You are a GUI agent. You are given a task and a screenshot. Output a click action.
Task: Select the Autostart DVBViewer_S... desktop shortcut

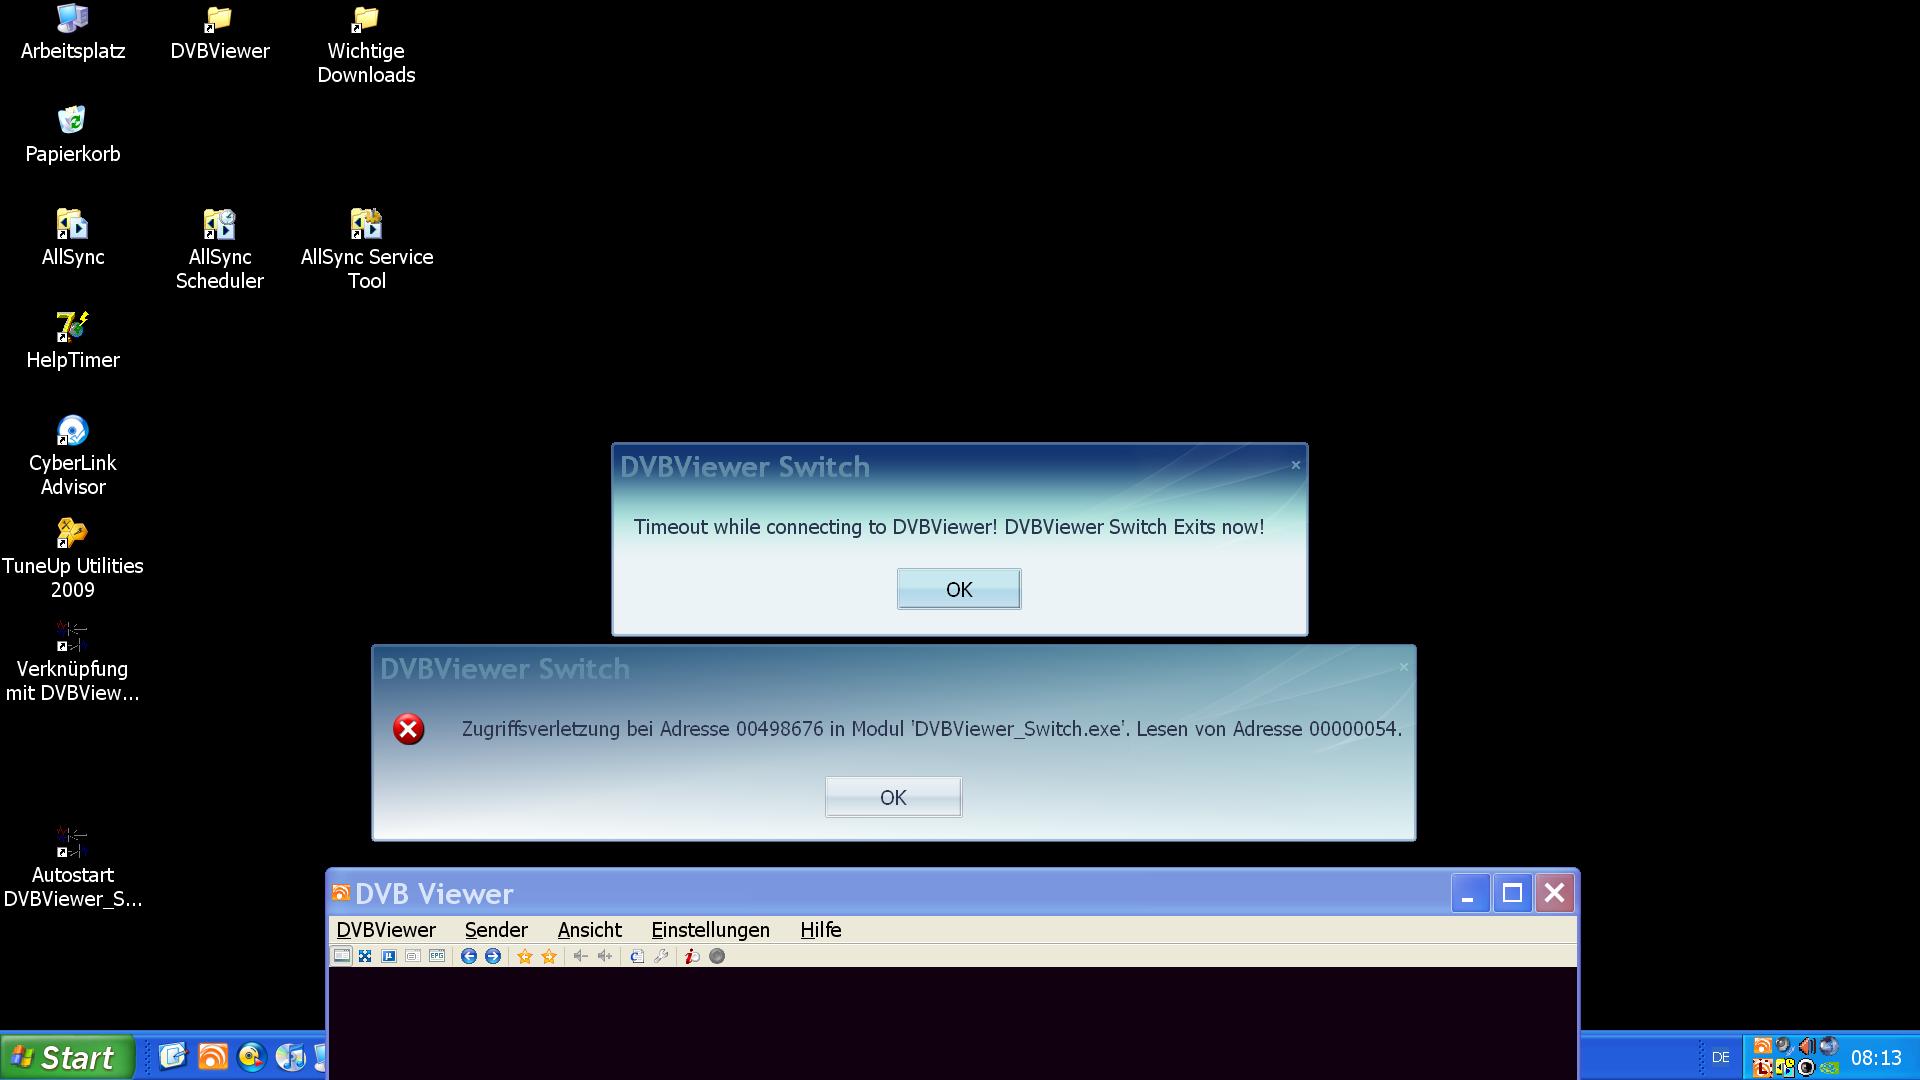coord(72,868)
